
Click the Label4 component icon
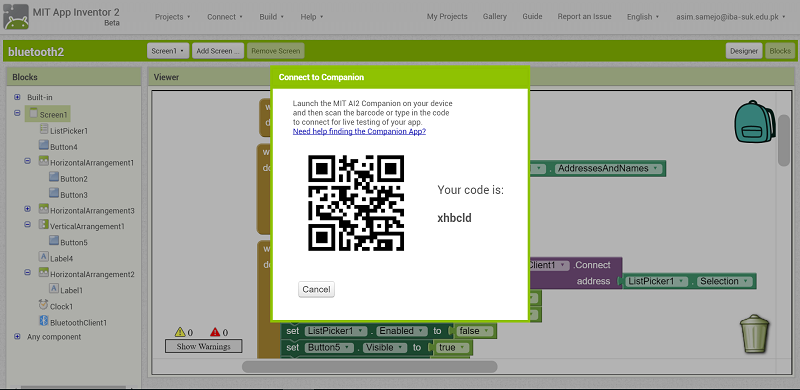(44, 257)
